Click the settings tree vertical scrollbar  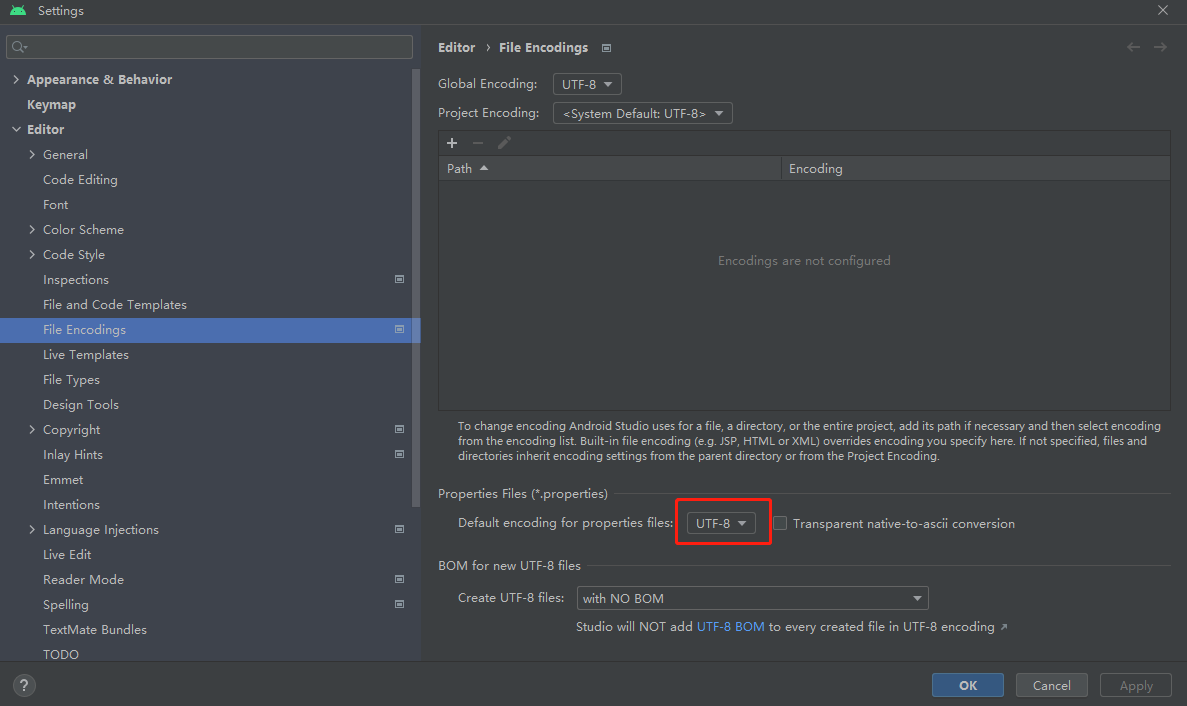[415, 288]
